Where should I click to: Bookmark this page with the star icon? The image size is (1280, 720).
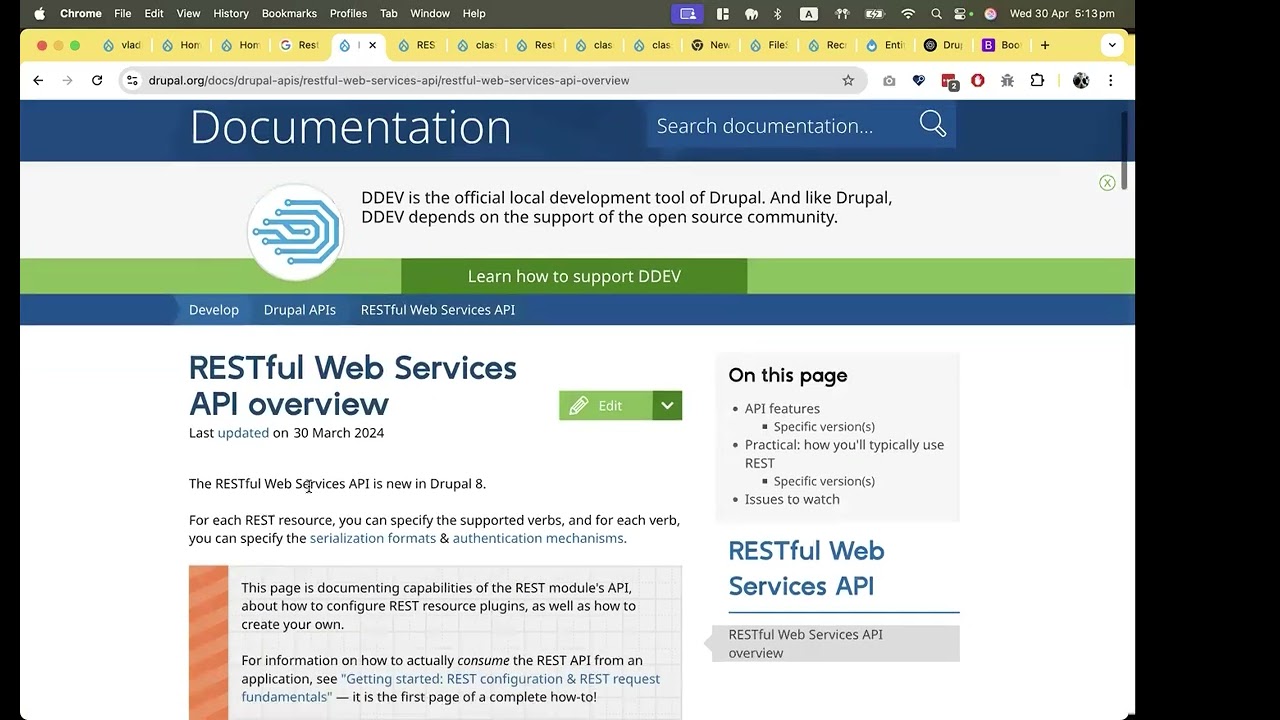[x=848, y=80]
